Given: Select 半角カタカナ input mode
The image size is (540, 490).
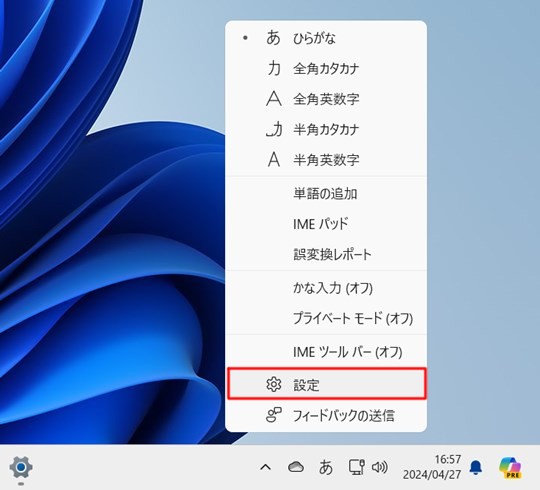Looking at the screenshot, I should pyautogui.click(x=326, y=129).
